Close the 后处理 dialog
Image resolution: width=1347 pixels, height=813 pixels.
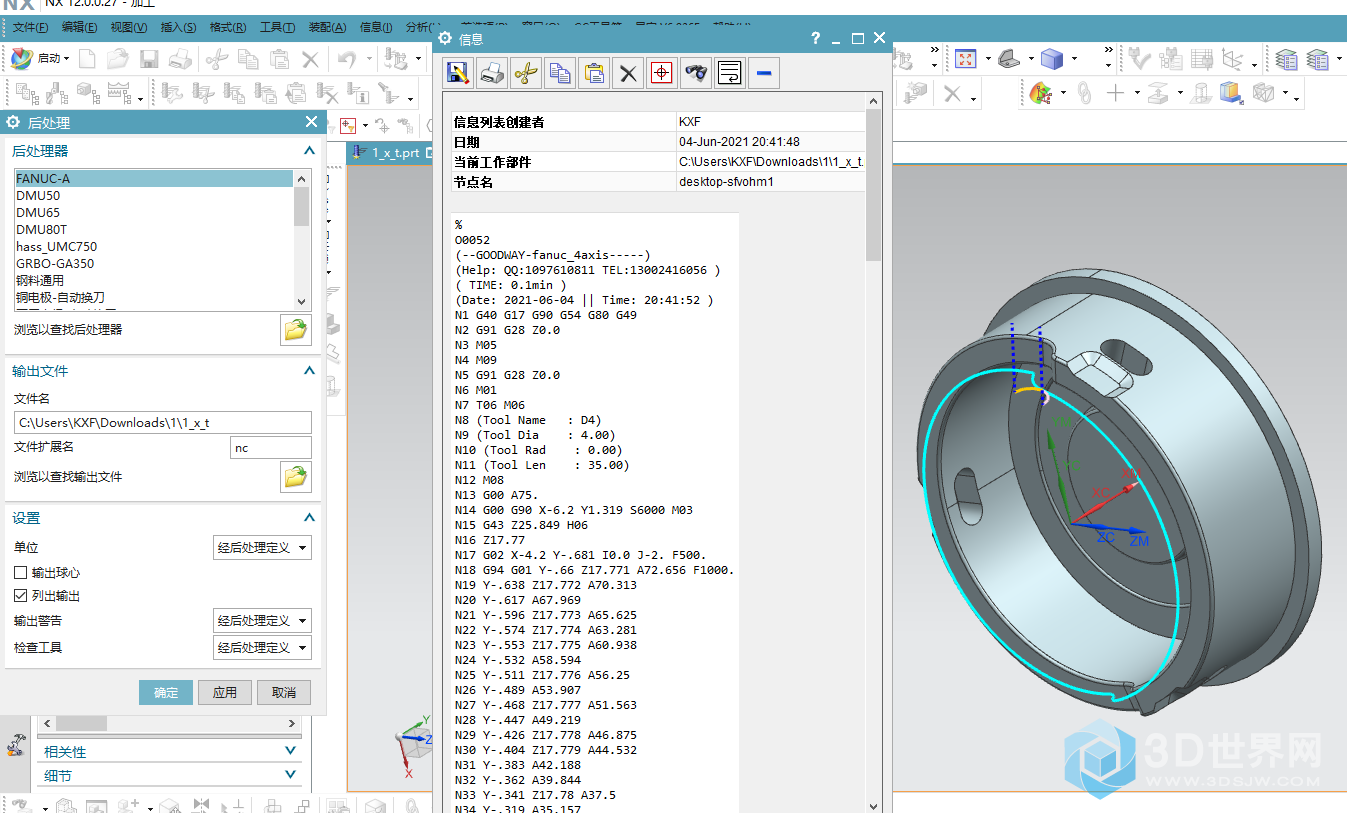pyautogui.click(x=311, y=122)
